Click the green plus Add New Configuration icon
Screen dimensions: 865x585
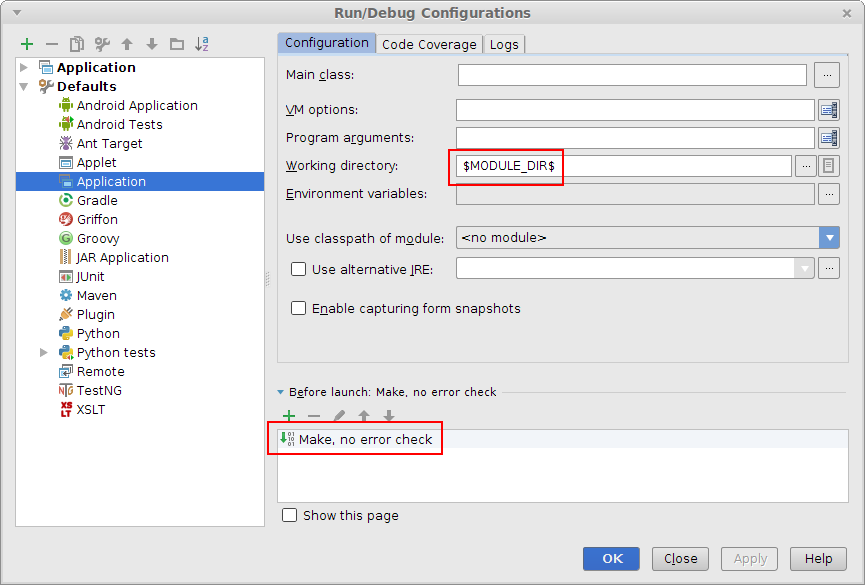pos(27,44)
